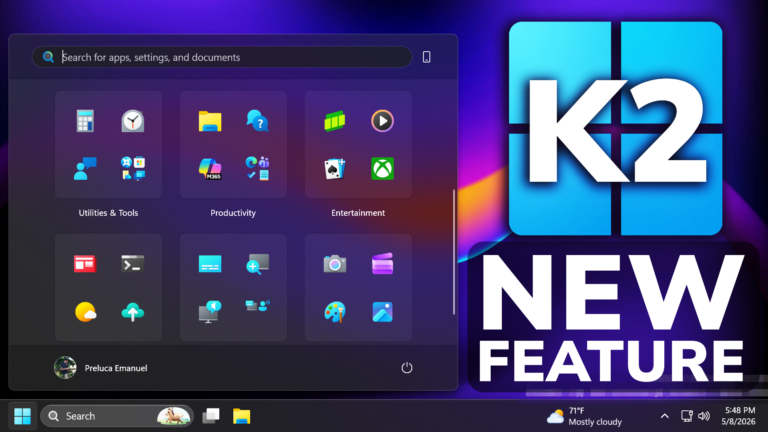The width and height of the screenshot is (768, 432).
Task: Launch the Clock app
Action: [x=133, y=121]
